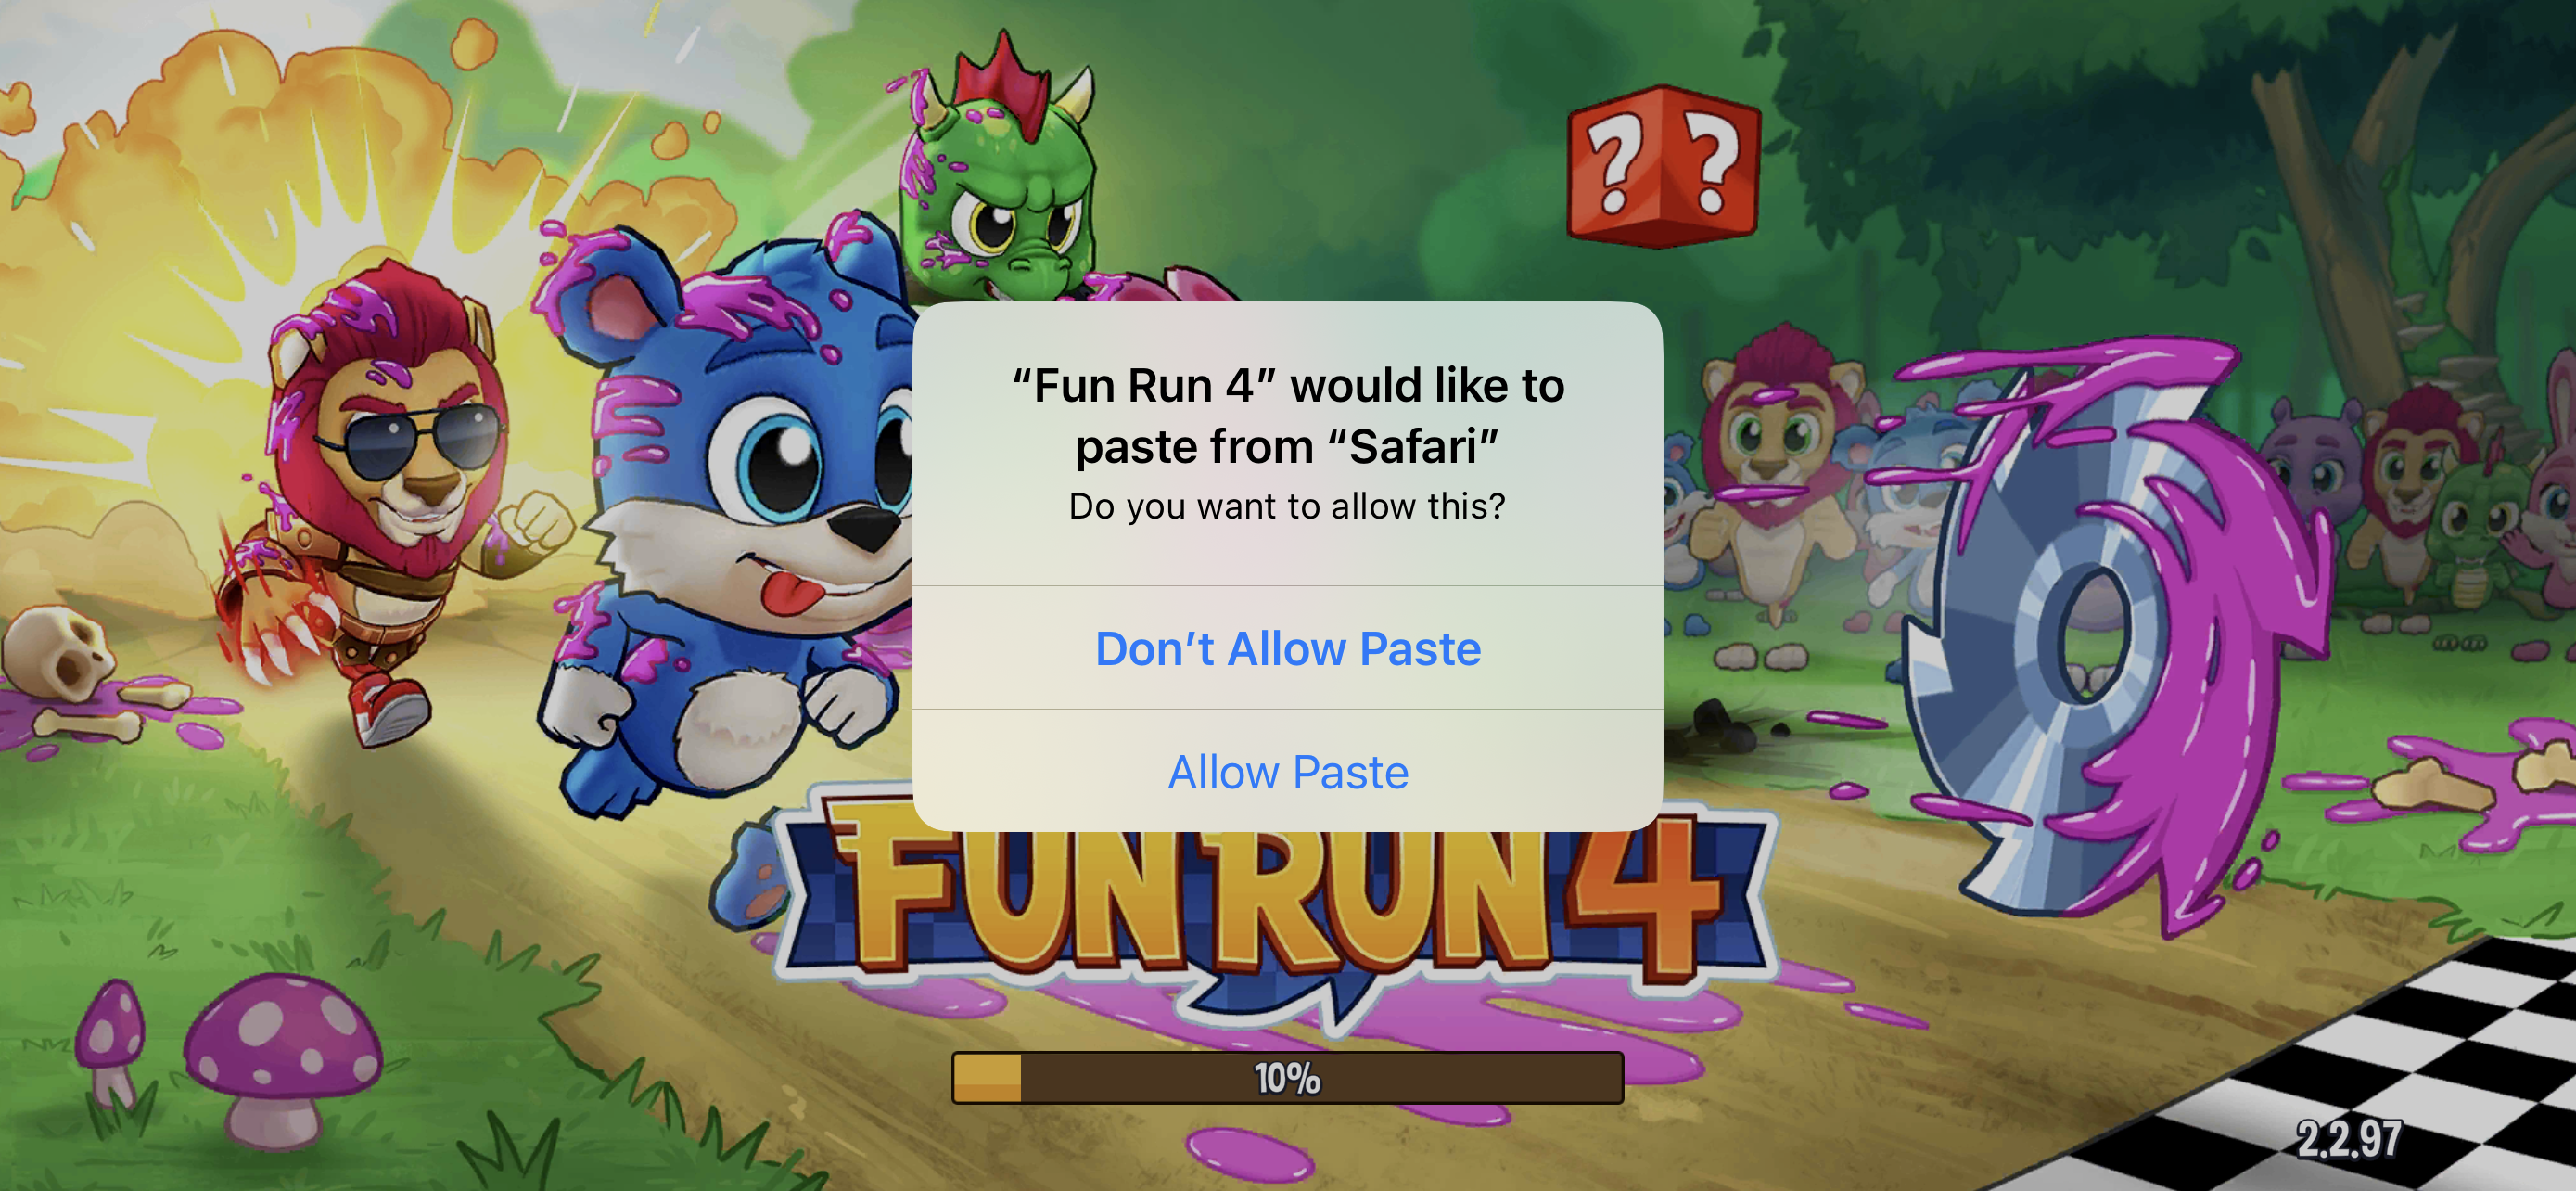Click the small purple mushroom
2576x1191 pixels.
tap(110, 1040)
